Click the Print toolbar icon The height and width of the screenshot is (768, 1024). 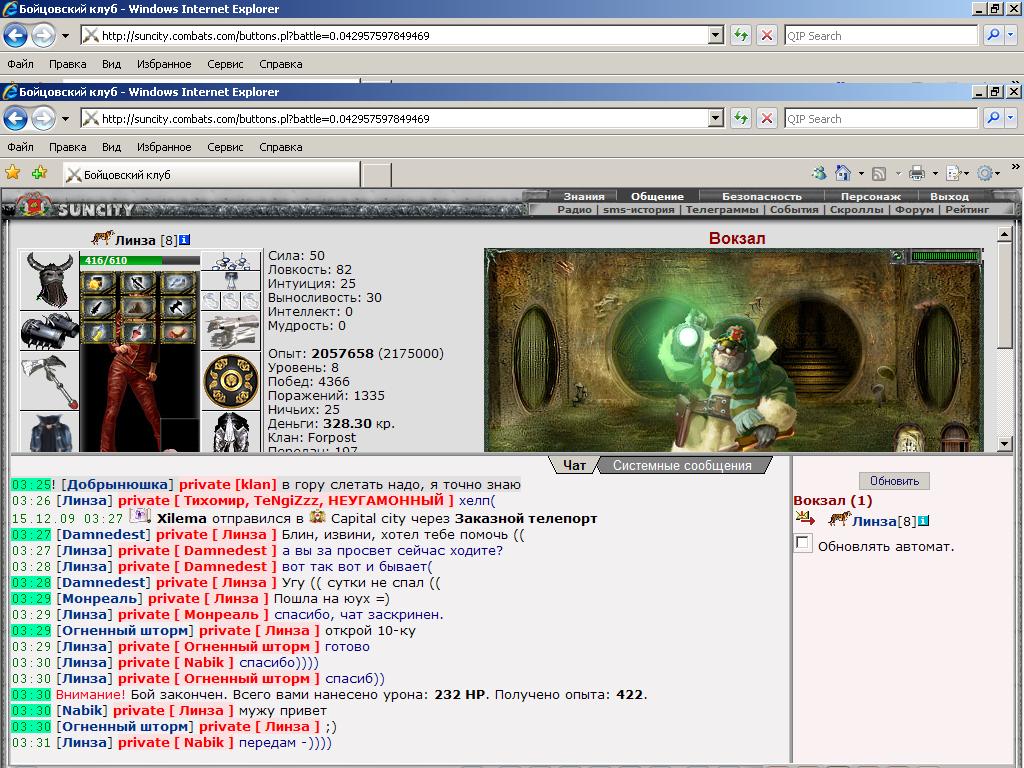(917, 173)
